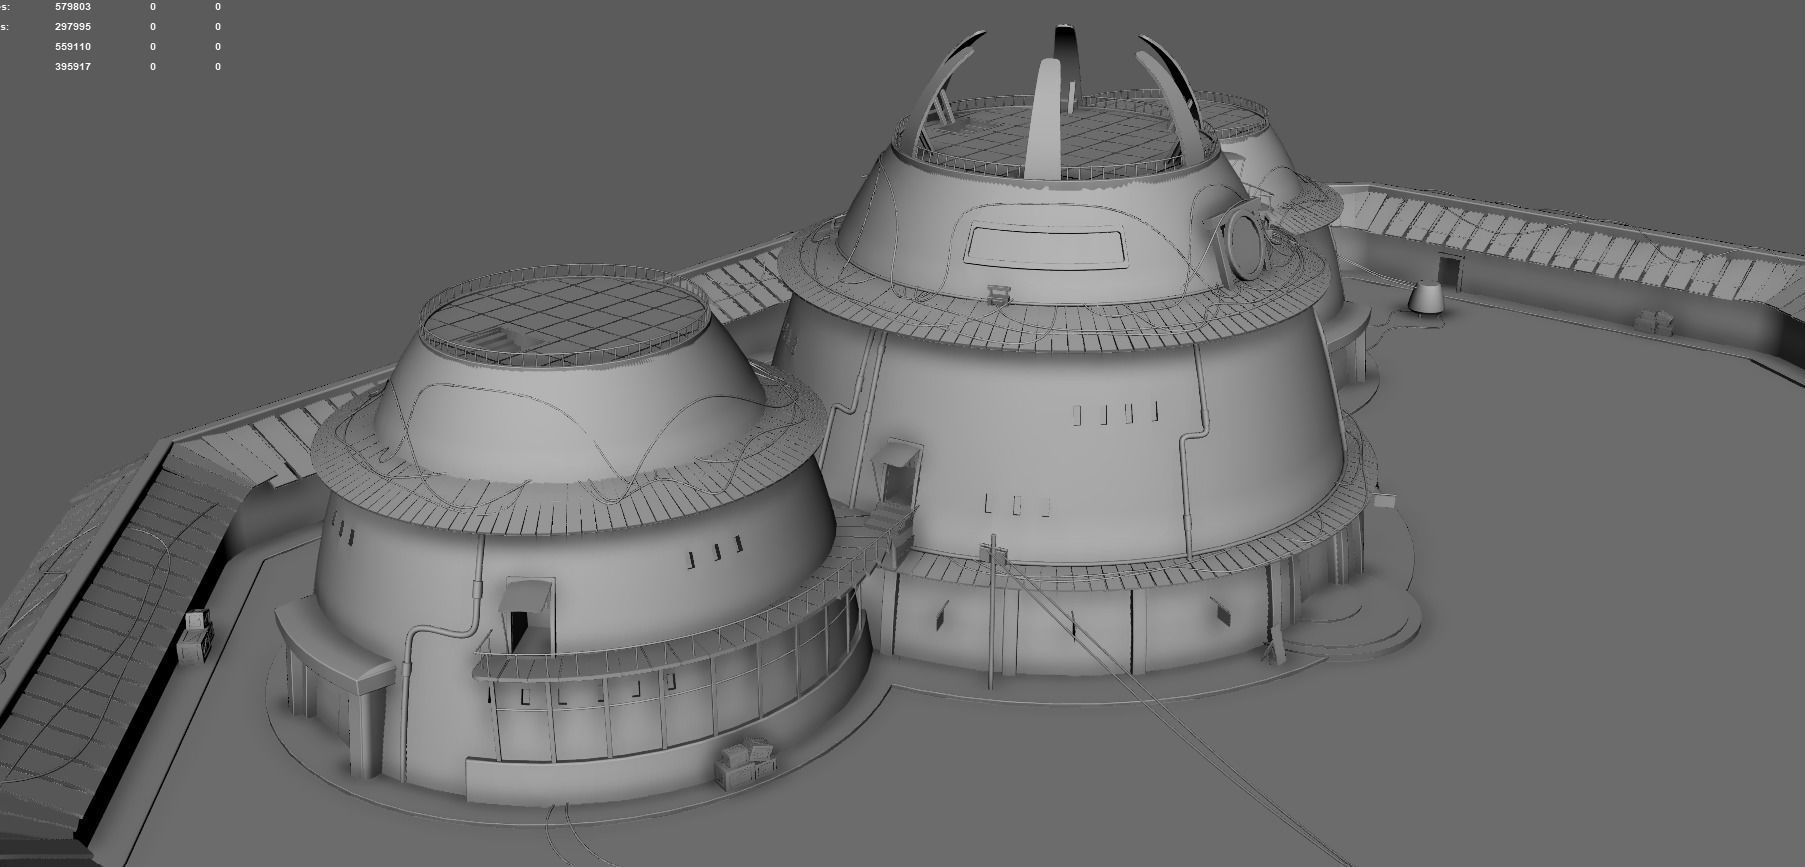This screenshot has width=1805, height=867.
Task: Select the poly count value 297995
Action: (x=73, y=27)
